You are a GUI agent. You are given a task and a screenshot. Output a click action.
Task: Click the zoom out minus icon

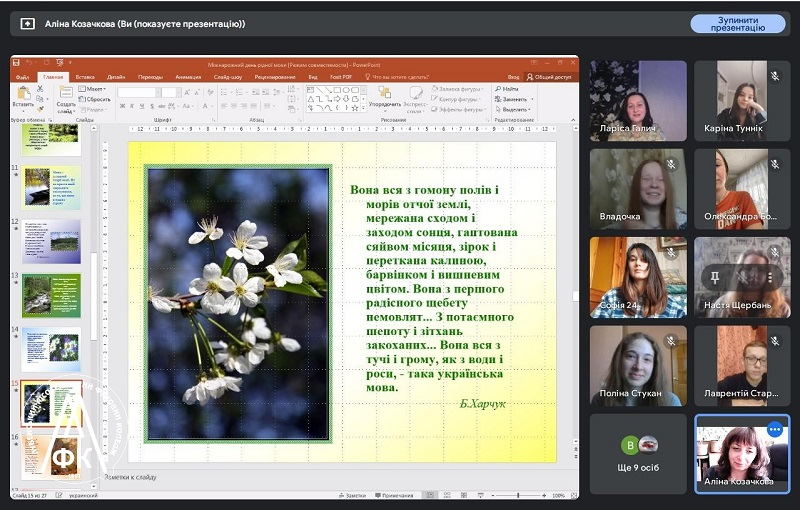(493, 495)
